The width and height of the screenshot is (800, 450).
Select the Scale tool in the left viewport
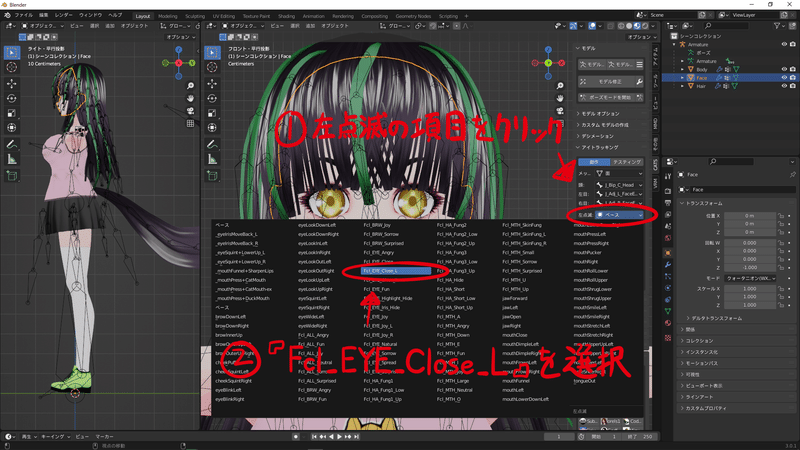pyautogui.click(x=12, y=113)
